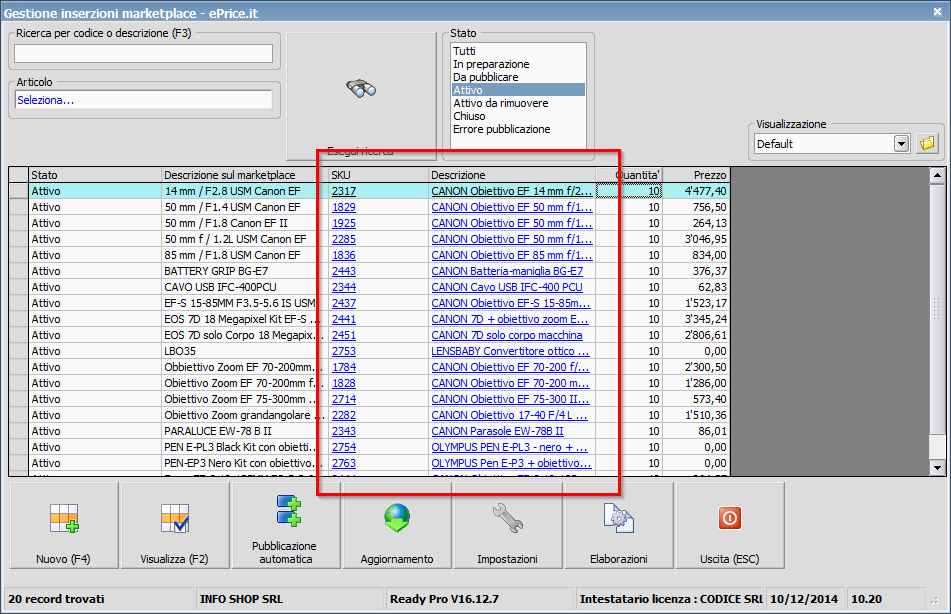Viewport: 951px width, 614px height.
Task: Select the Da pubblicare status filter
Action: 486,77
